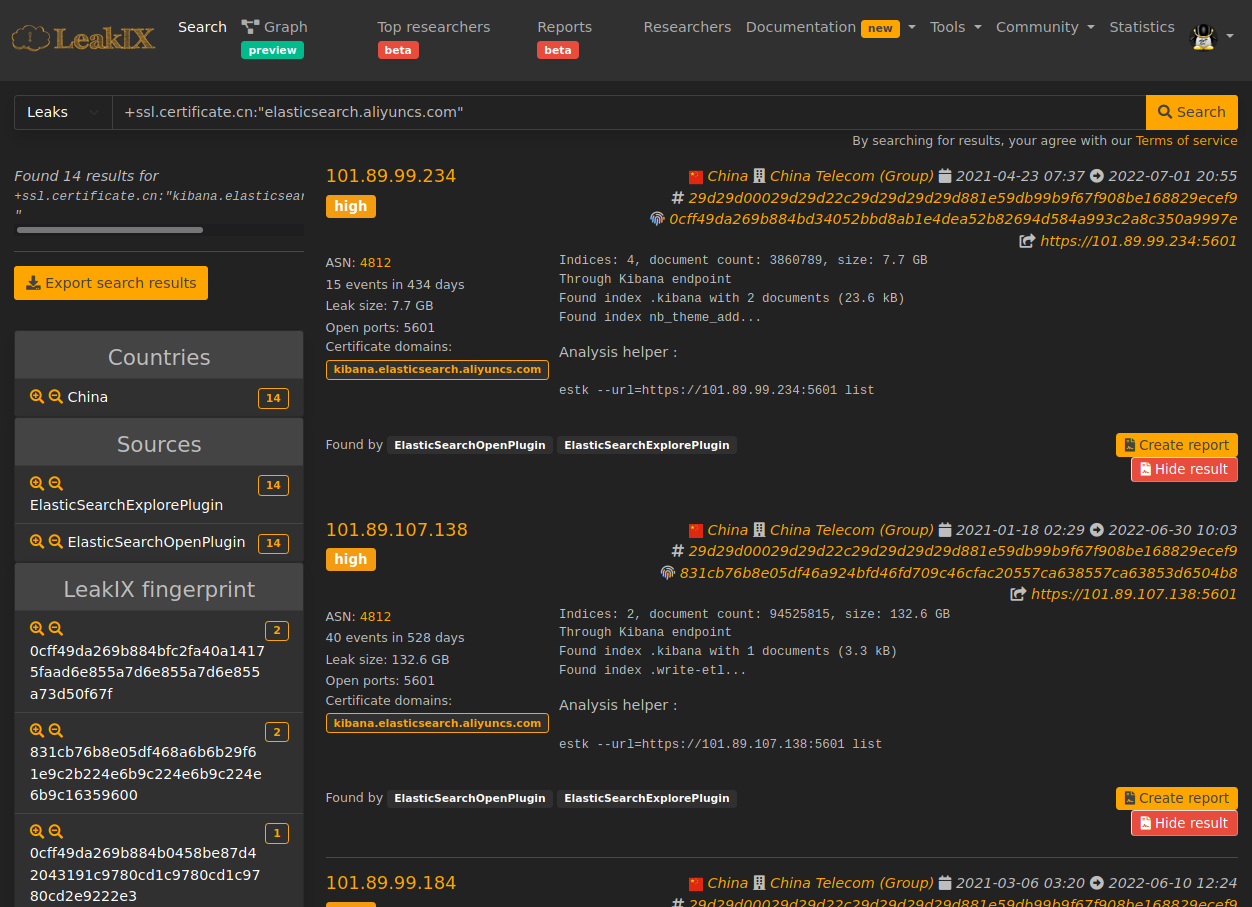Image resolution: width=1252 pixels, height=907 pixels.
Task: Open external link https://101.89.99.234:5601
Action: (1138, 241)
